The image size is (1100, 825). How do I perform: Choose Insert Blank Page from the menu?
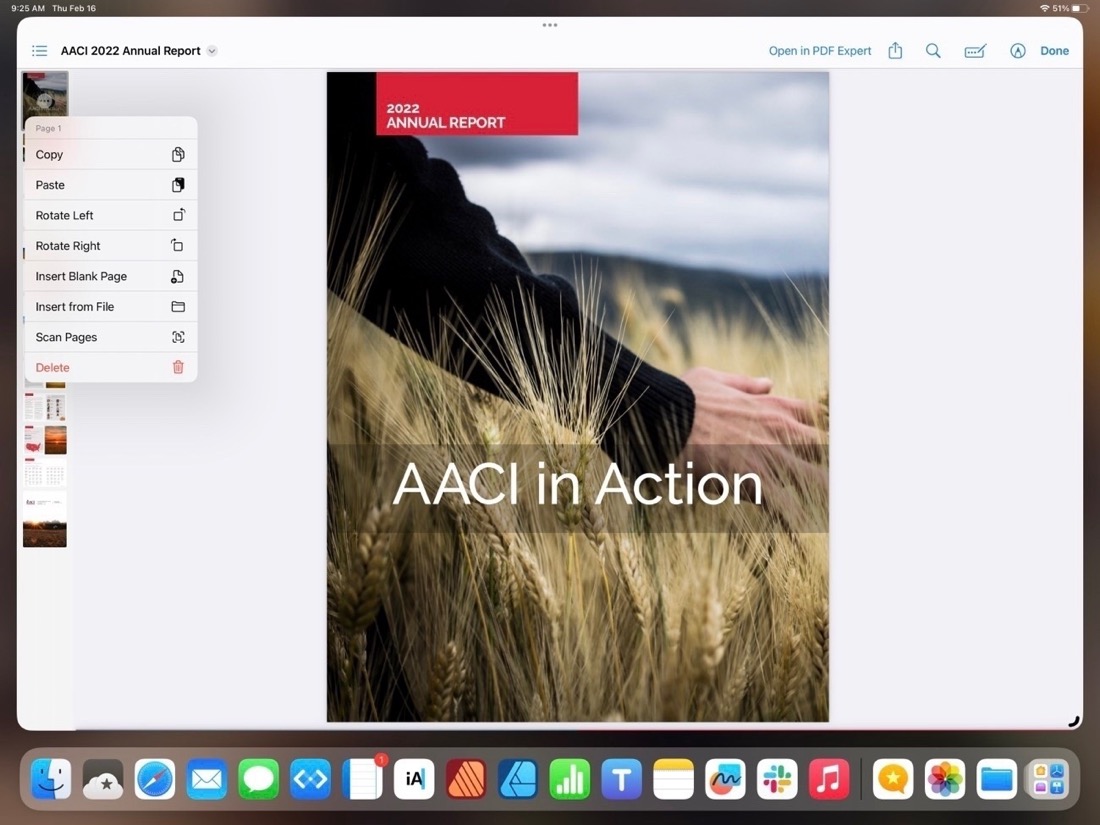click(81, 276)
